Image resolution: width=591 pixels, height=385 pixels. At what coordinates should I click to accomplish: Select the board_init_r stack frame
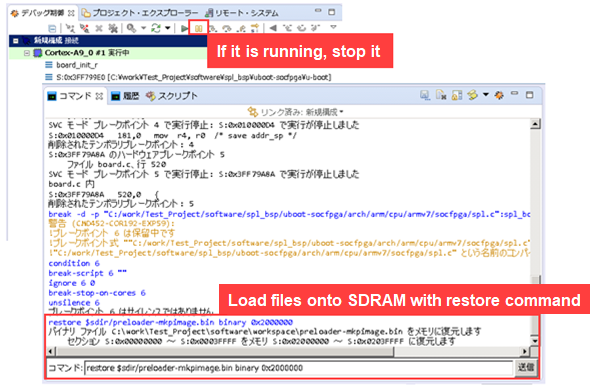tap(77, 65)
